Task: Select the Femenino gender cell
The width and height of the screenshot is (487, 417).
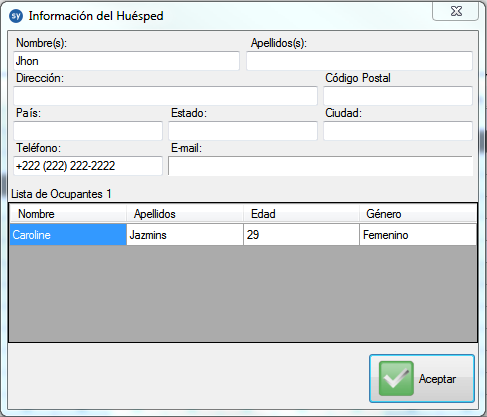Action: (x=418, y=235)
